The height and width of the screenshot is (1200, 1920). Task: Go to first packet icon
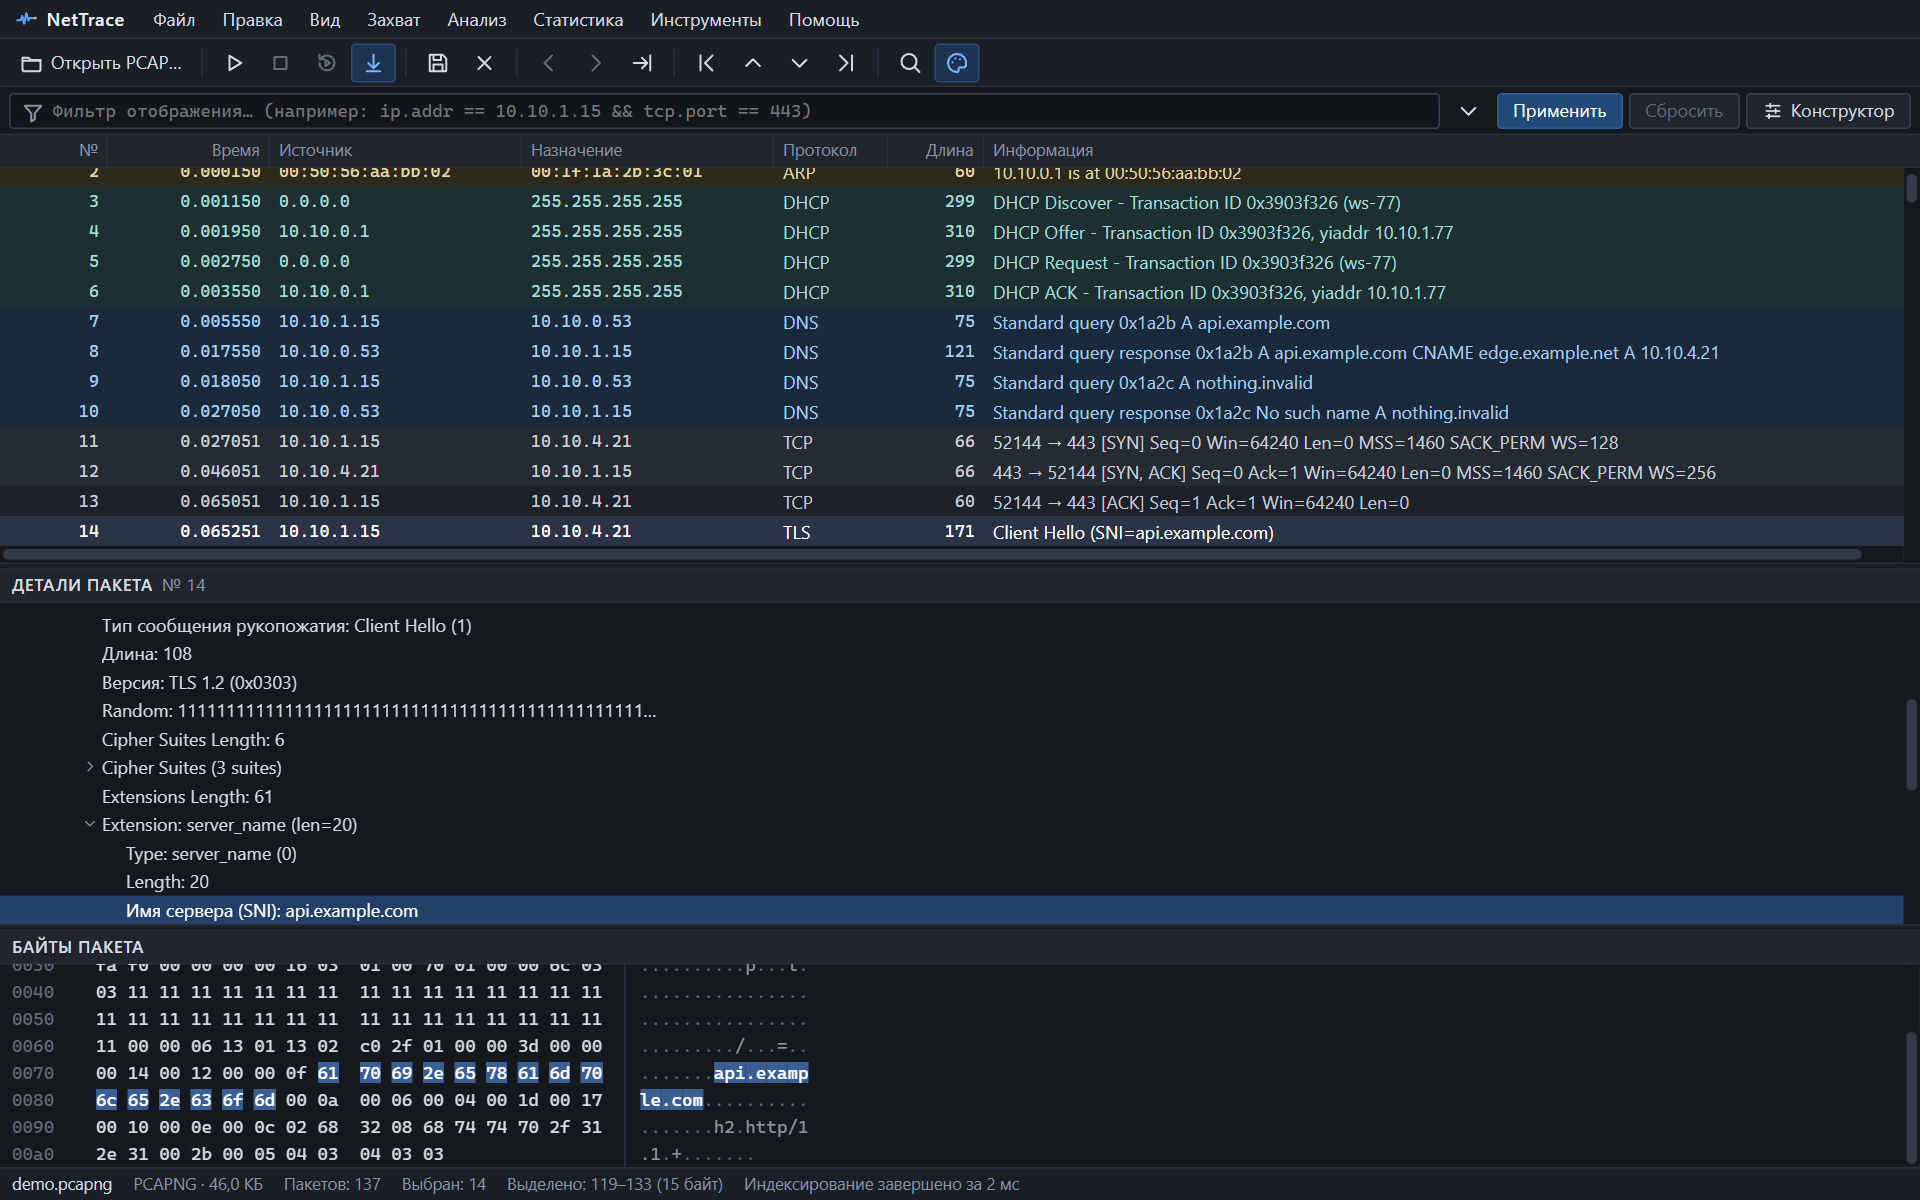pos(706,63)
